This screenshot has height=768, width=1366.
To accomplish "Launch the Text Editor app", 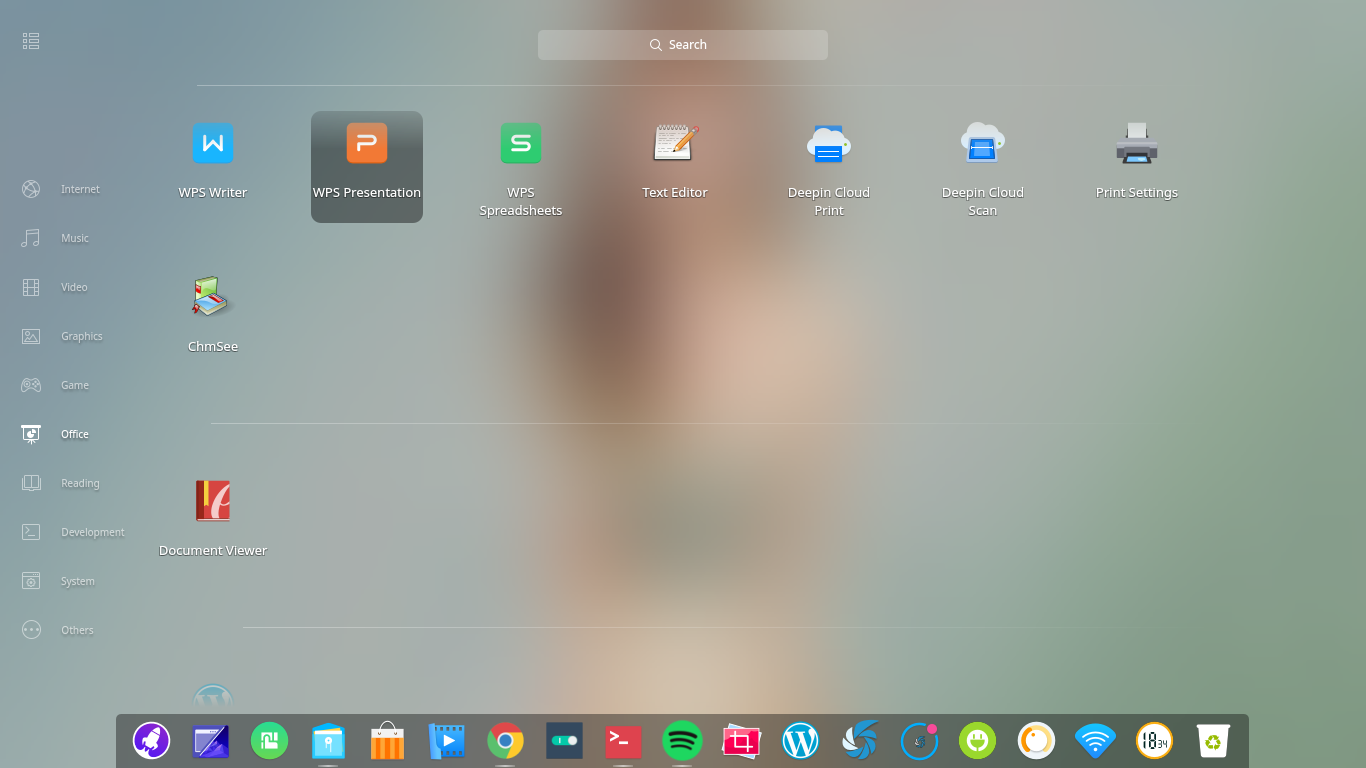I will click(675, 143).
